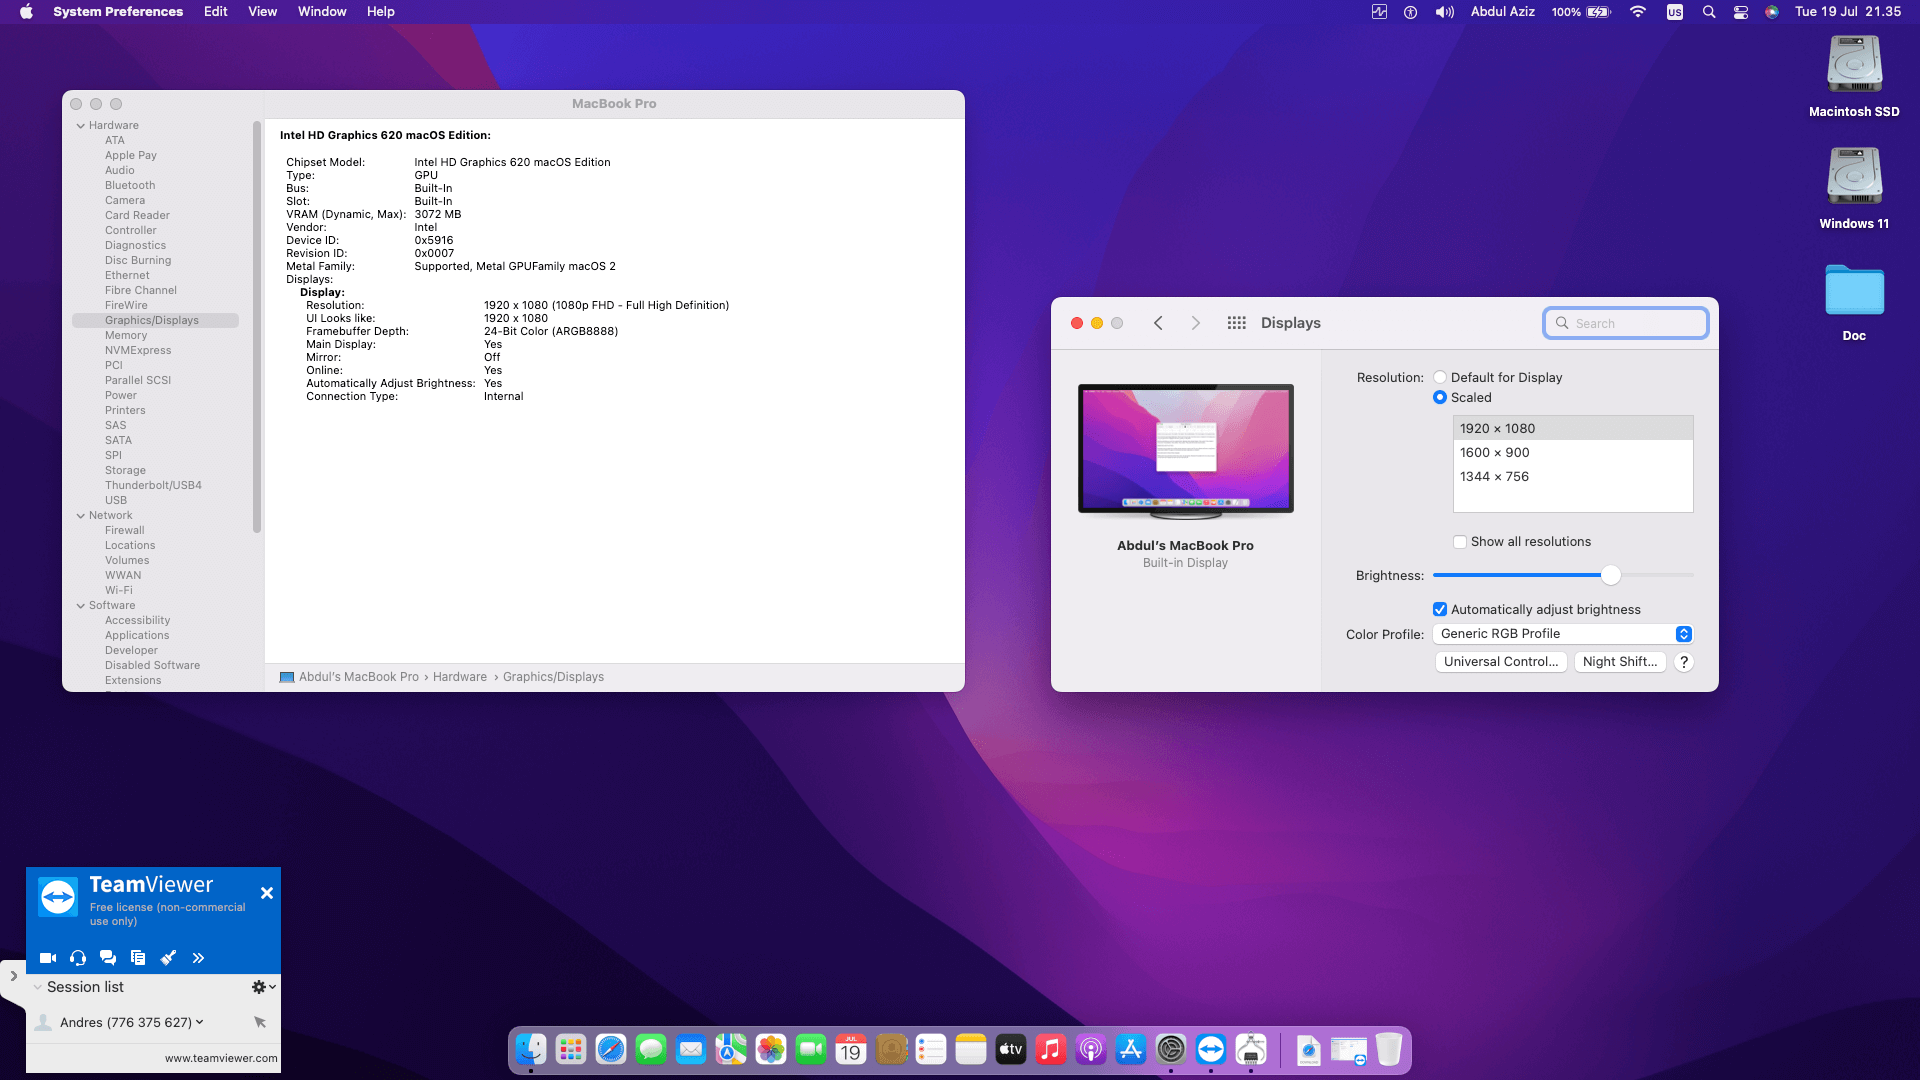Collapse Hardware tree in System Information
The image size is (1920, 1080).
pyautogui.click(x=81, y=126)
